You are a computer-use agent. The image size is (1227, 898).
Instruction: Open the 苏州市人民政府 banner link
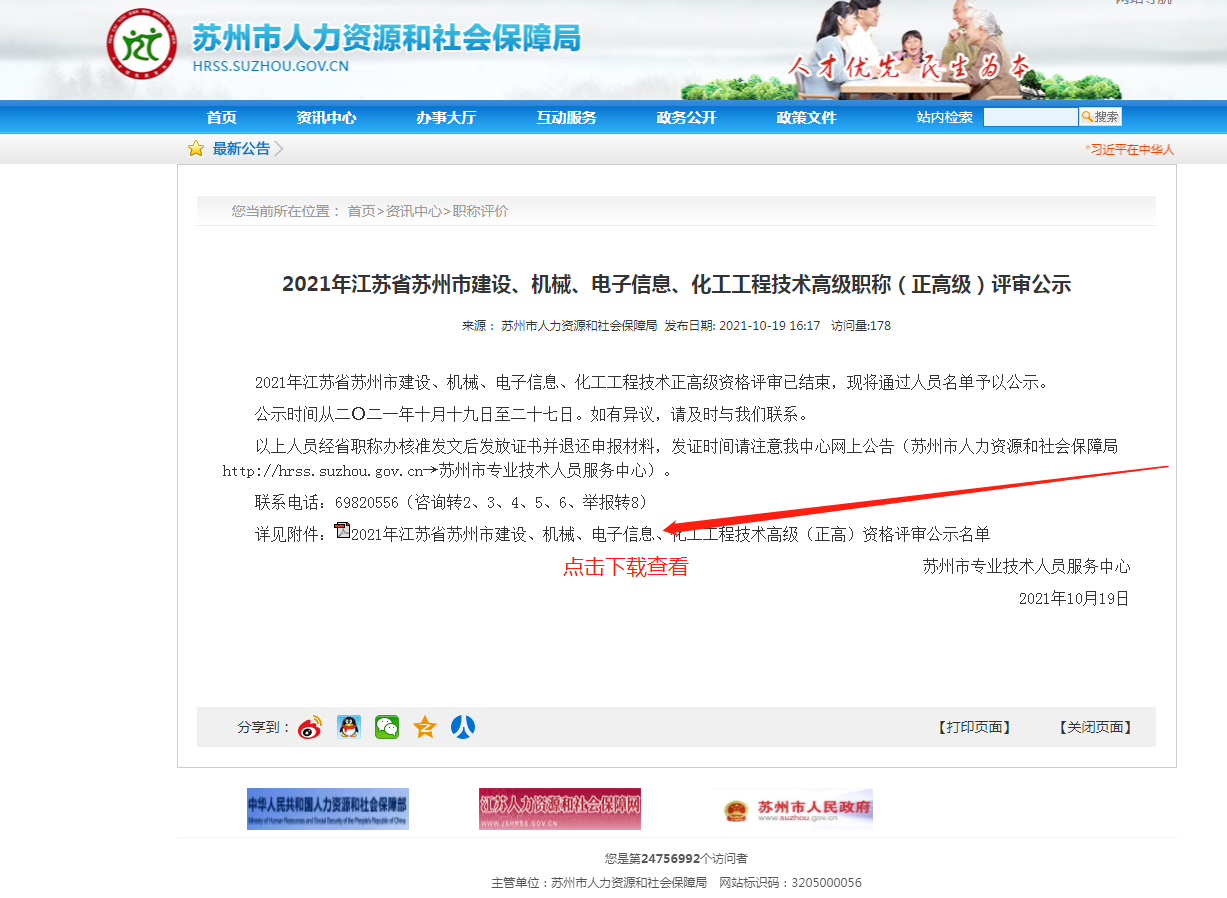[x=793, y=808]
